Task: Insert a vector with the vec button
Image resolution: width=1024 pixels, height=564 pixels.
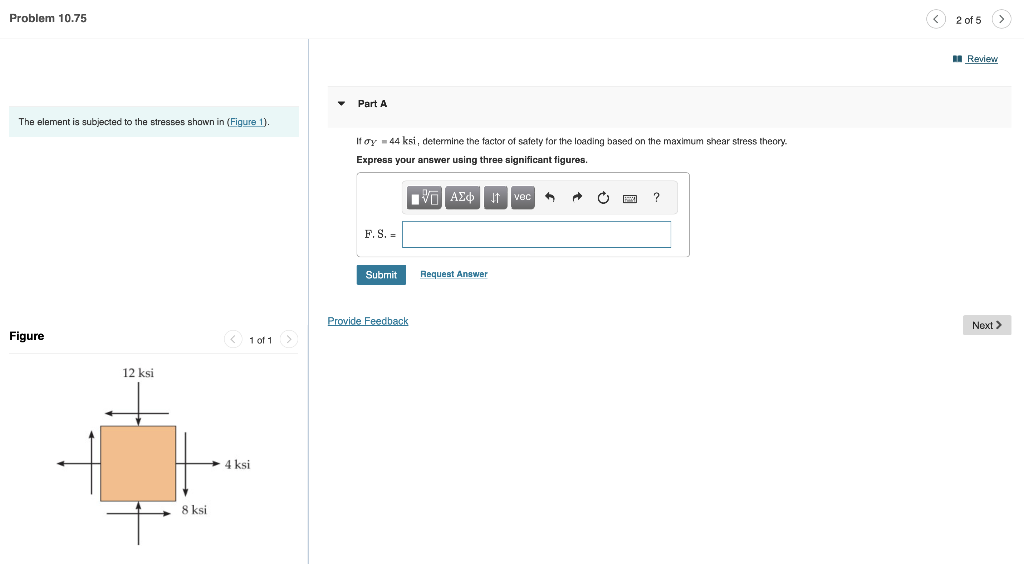Action: click(x=522, y=197)
